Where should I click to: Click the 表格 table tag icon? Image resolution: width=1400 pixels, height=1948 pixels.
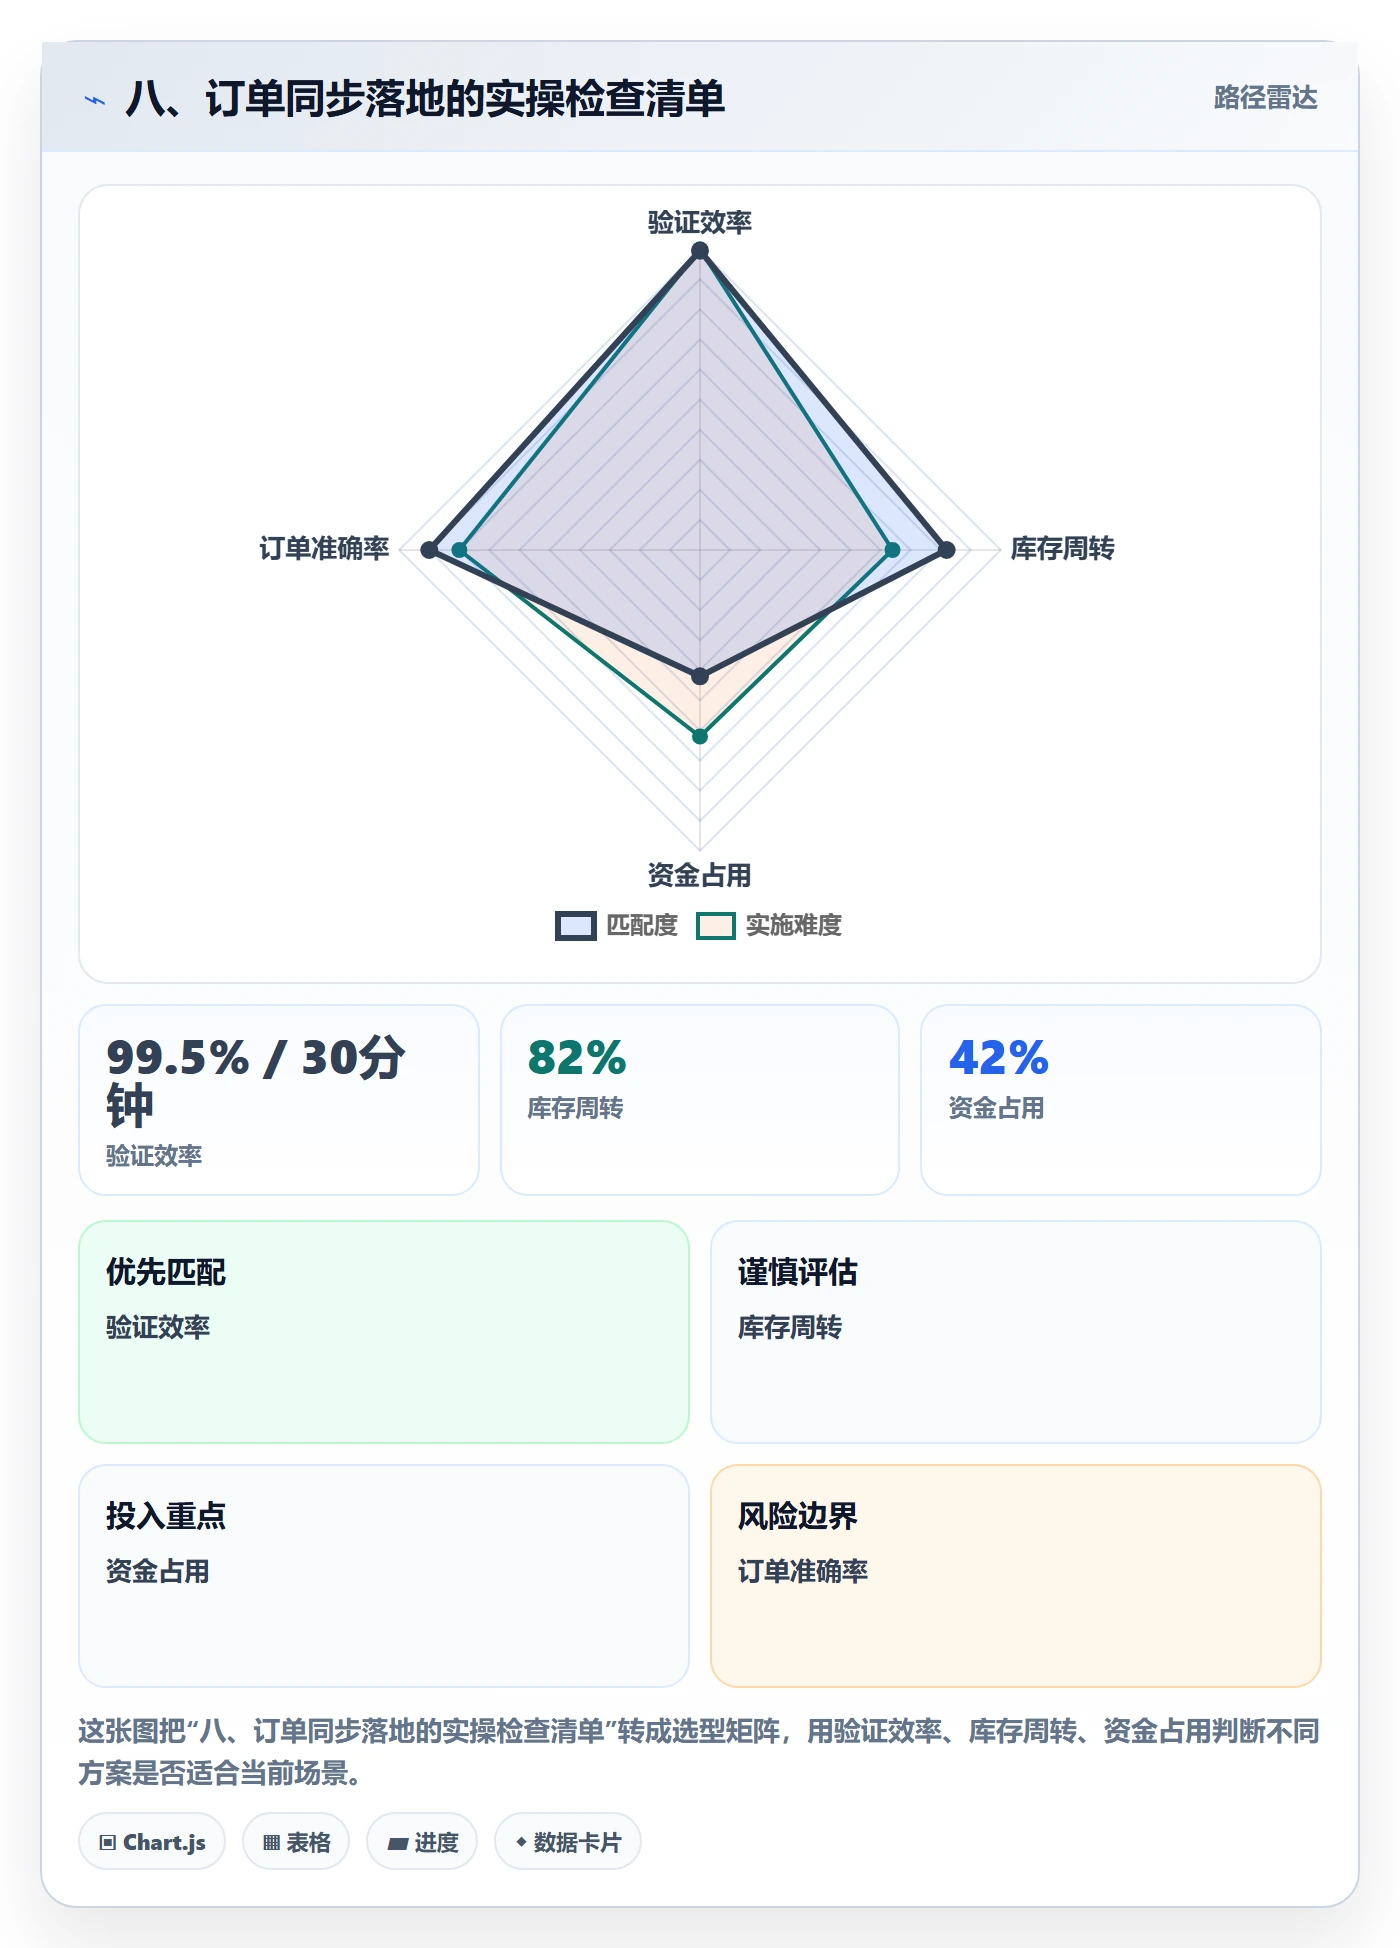tap(271, 1842)
